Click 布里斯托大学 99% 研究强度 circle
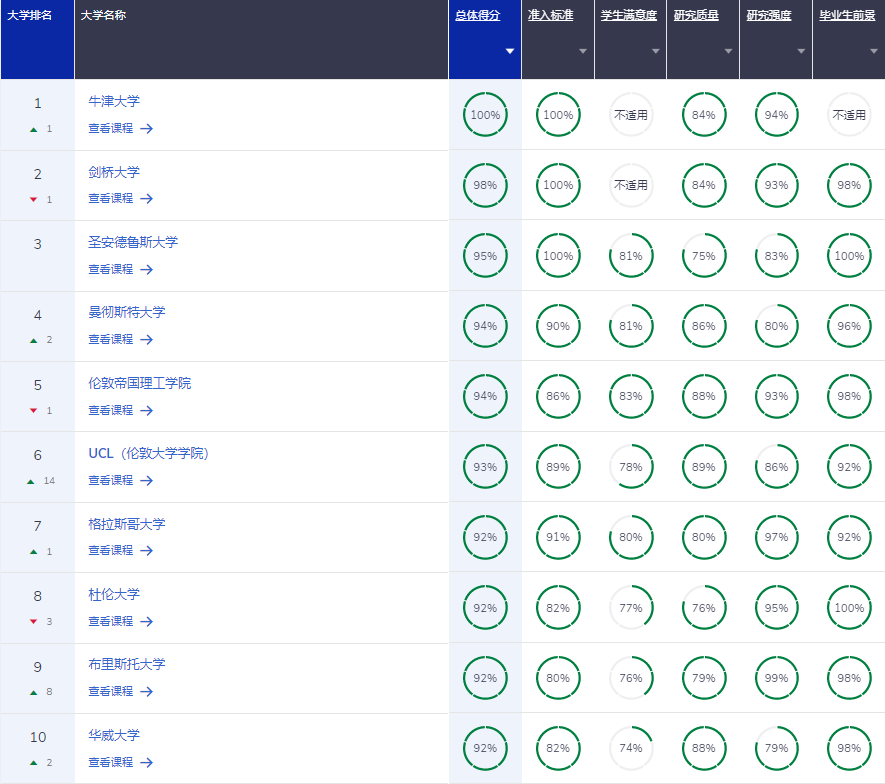The height and width of the screenshot is (784, 885). [777, 678]
